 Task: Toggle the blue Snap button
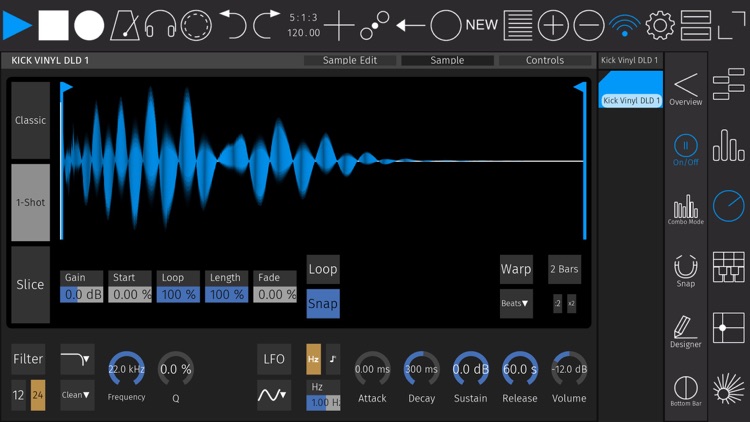click(322, 303)
